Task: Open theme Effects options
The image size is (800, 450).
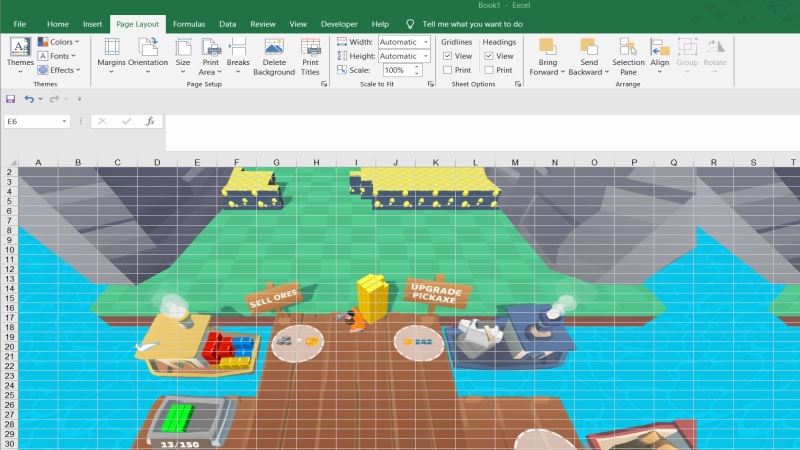Action: click(60, 70)
